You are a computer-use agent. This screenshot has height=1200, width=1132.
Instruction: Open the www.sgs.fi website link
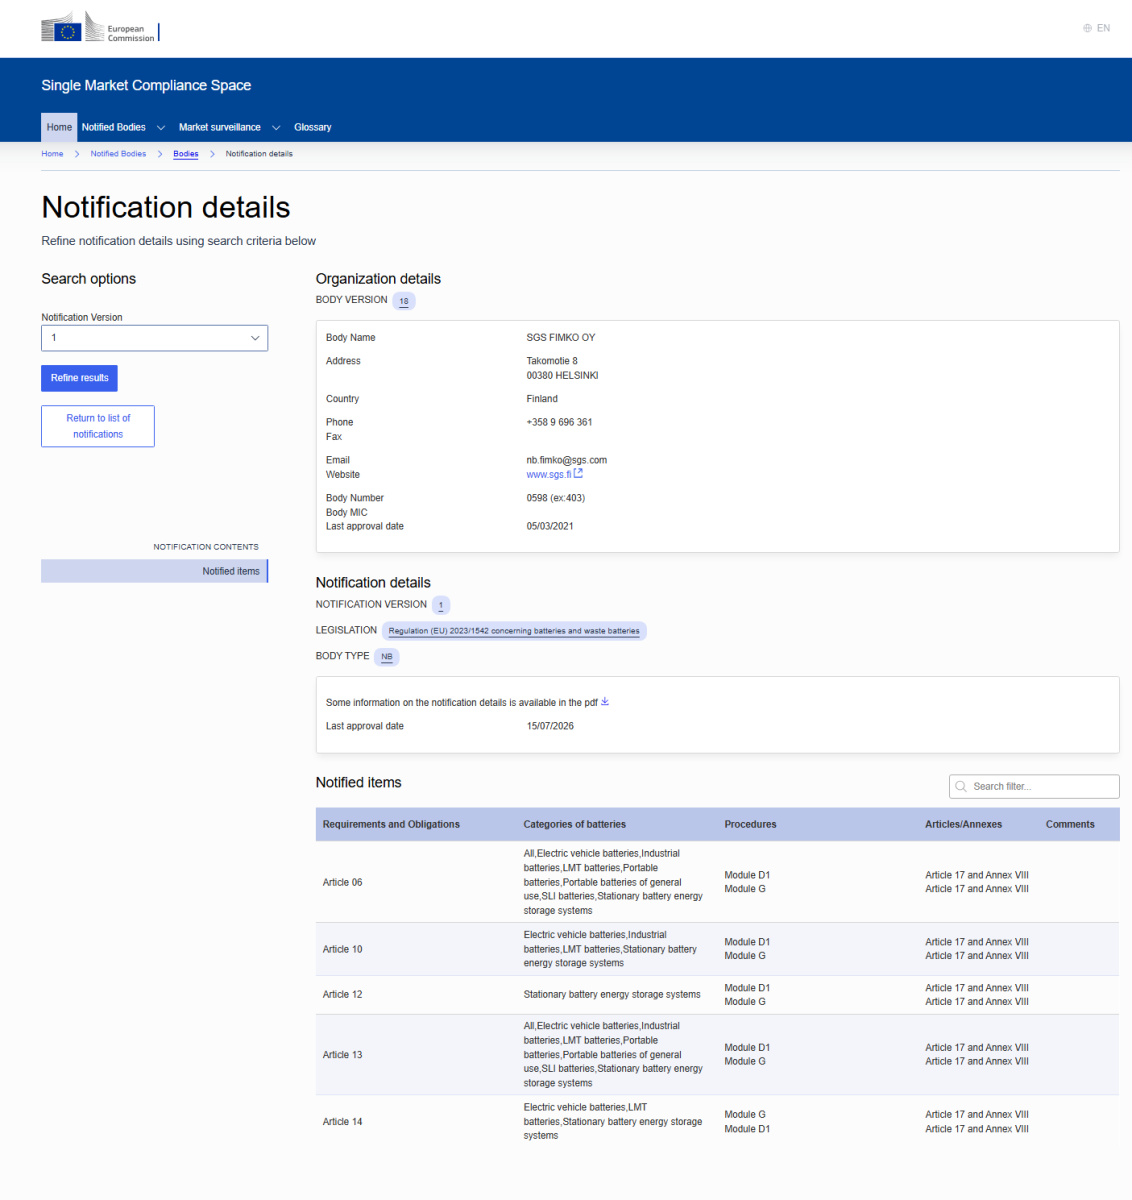(x=548, y=475)
